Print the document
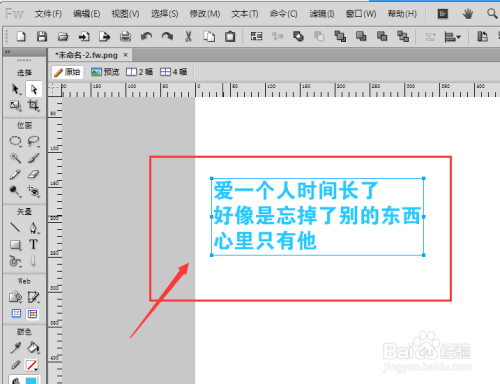 coord(125,36)
